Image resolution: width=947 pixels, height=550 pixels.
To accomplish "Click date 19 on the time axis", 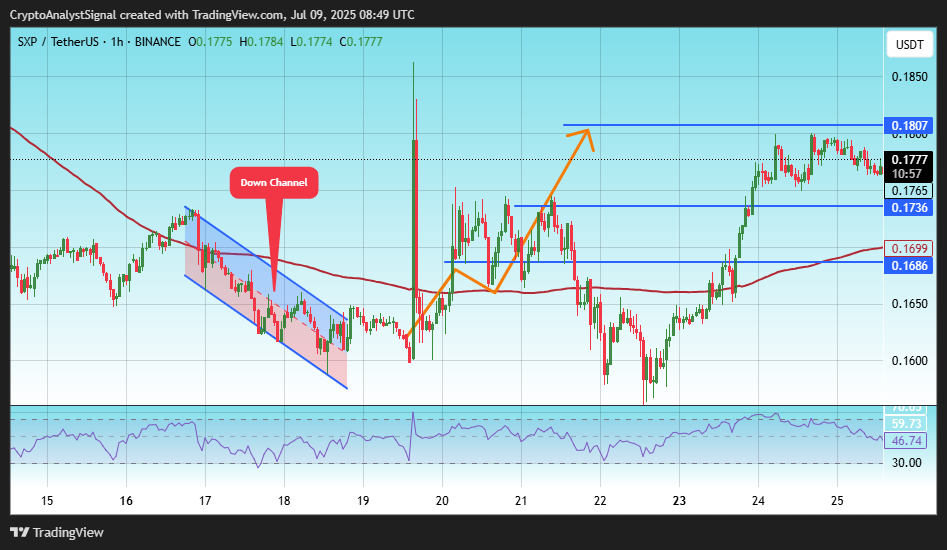I will tap(363, 500).
